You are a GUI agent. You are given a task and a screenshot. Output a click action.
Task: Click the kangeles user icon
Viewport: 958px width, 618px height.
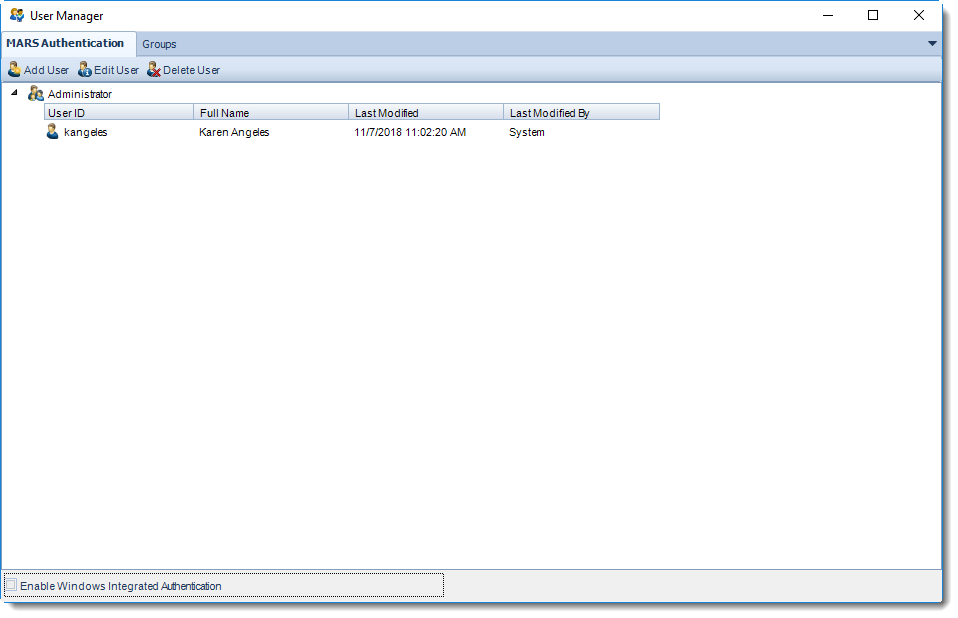[53, 131]
